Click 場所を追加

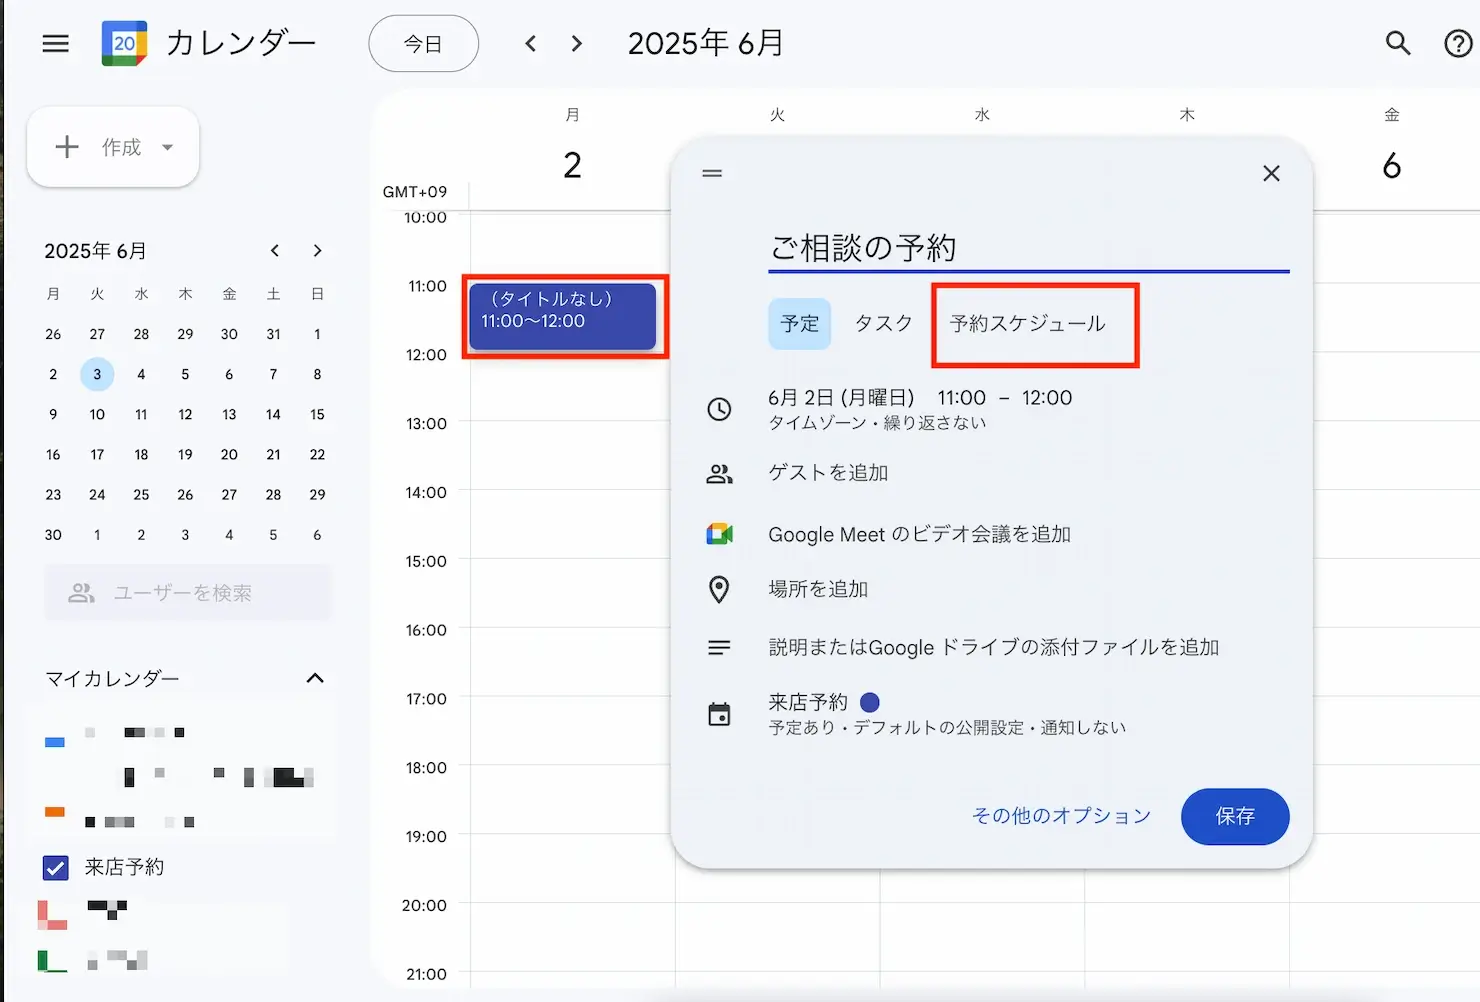coord(818,589)
